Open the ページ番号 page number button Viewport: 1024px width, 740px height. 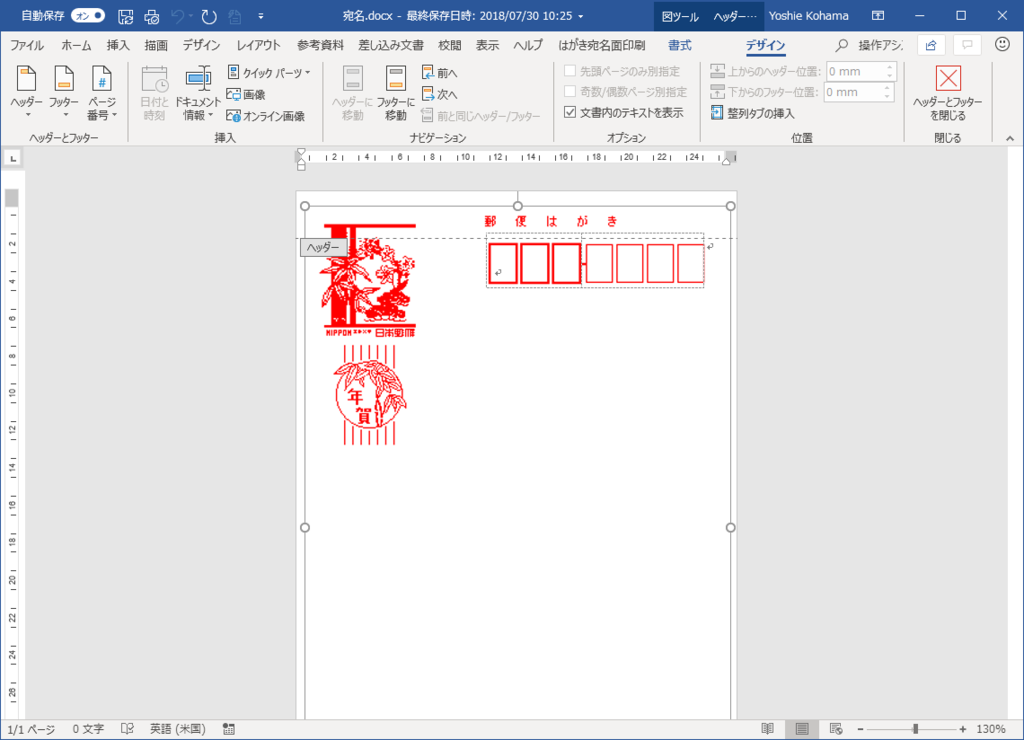[x=102, y=92]
